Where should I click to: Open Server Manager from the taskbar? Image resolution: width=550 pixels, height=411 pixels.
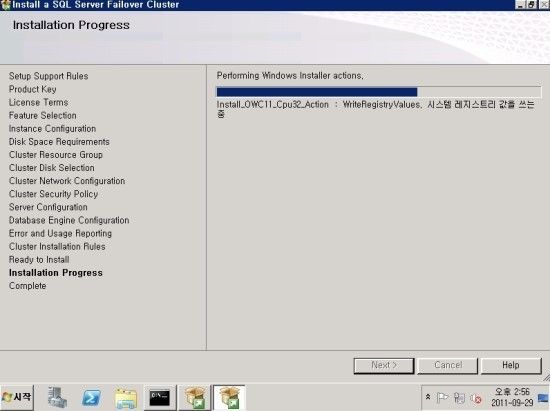pos(57,398)
